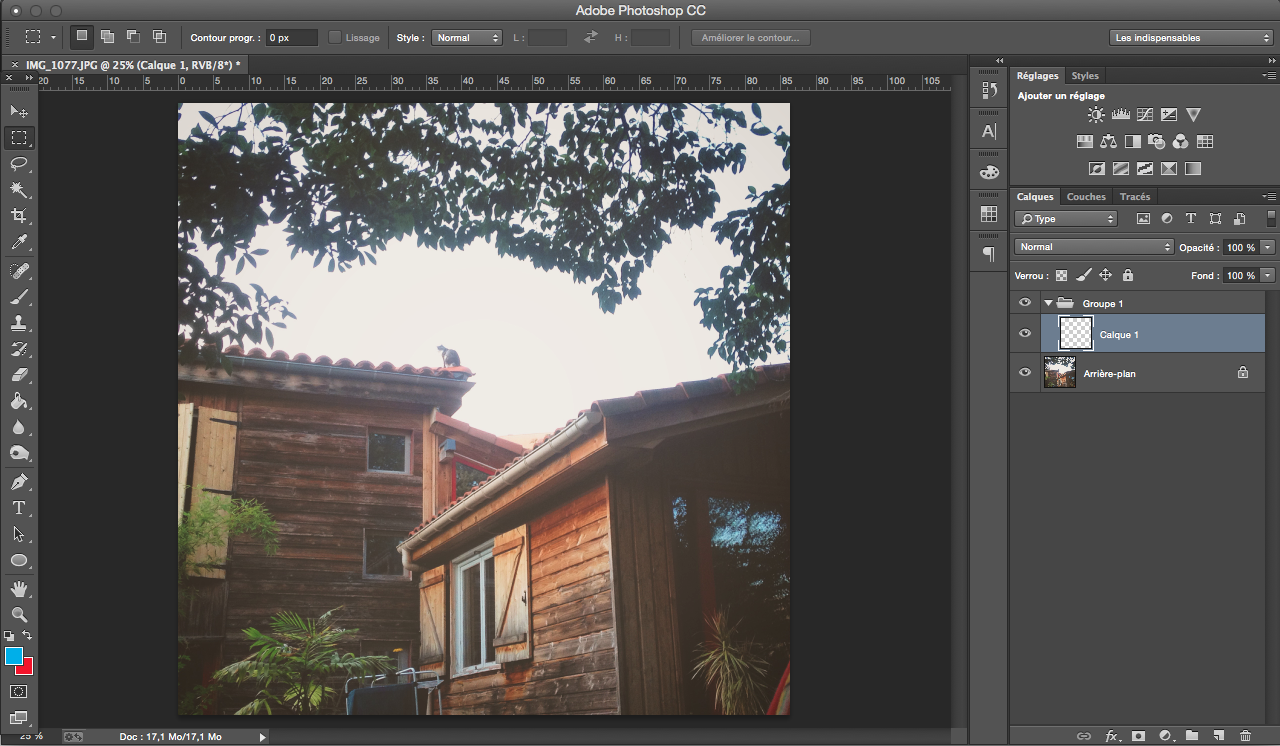The image size is (1280, 746).
Task: Select the Magic Wand tool
Action: 19,189
